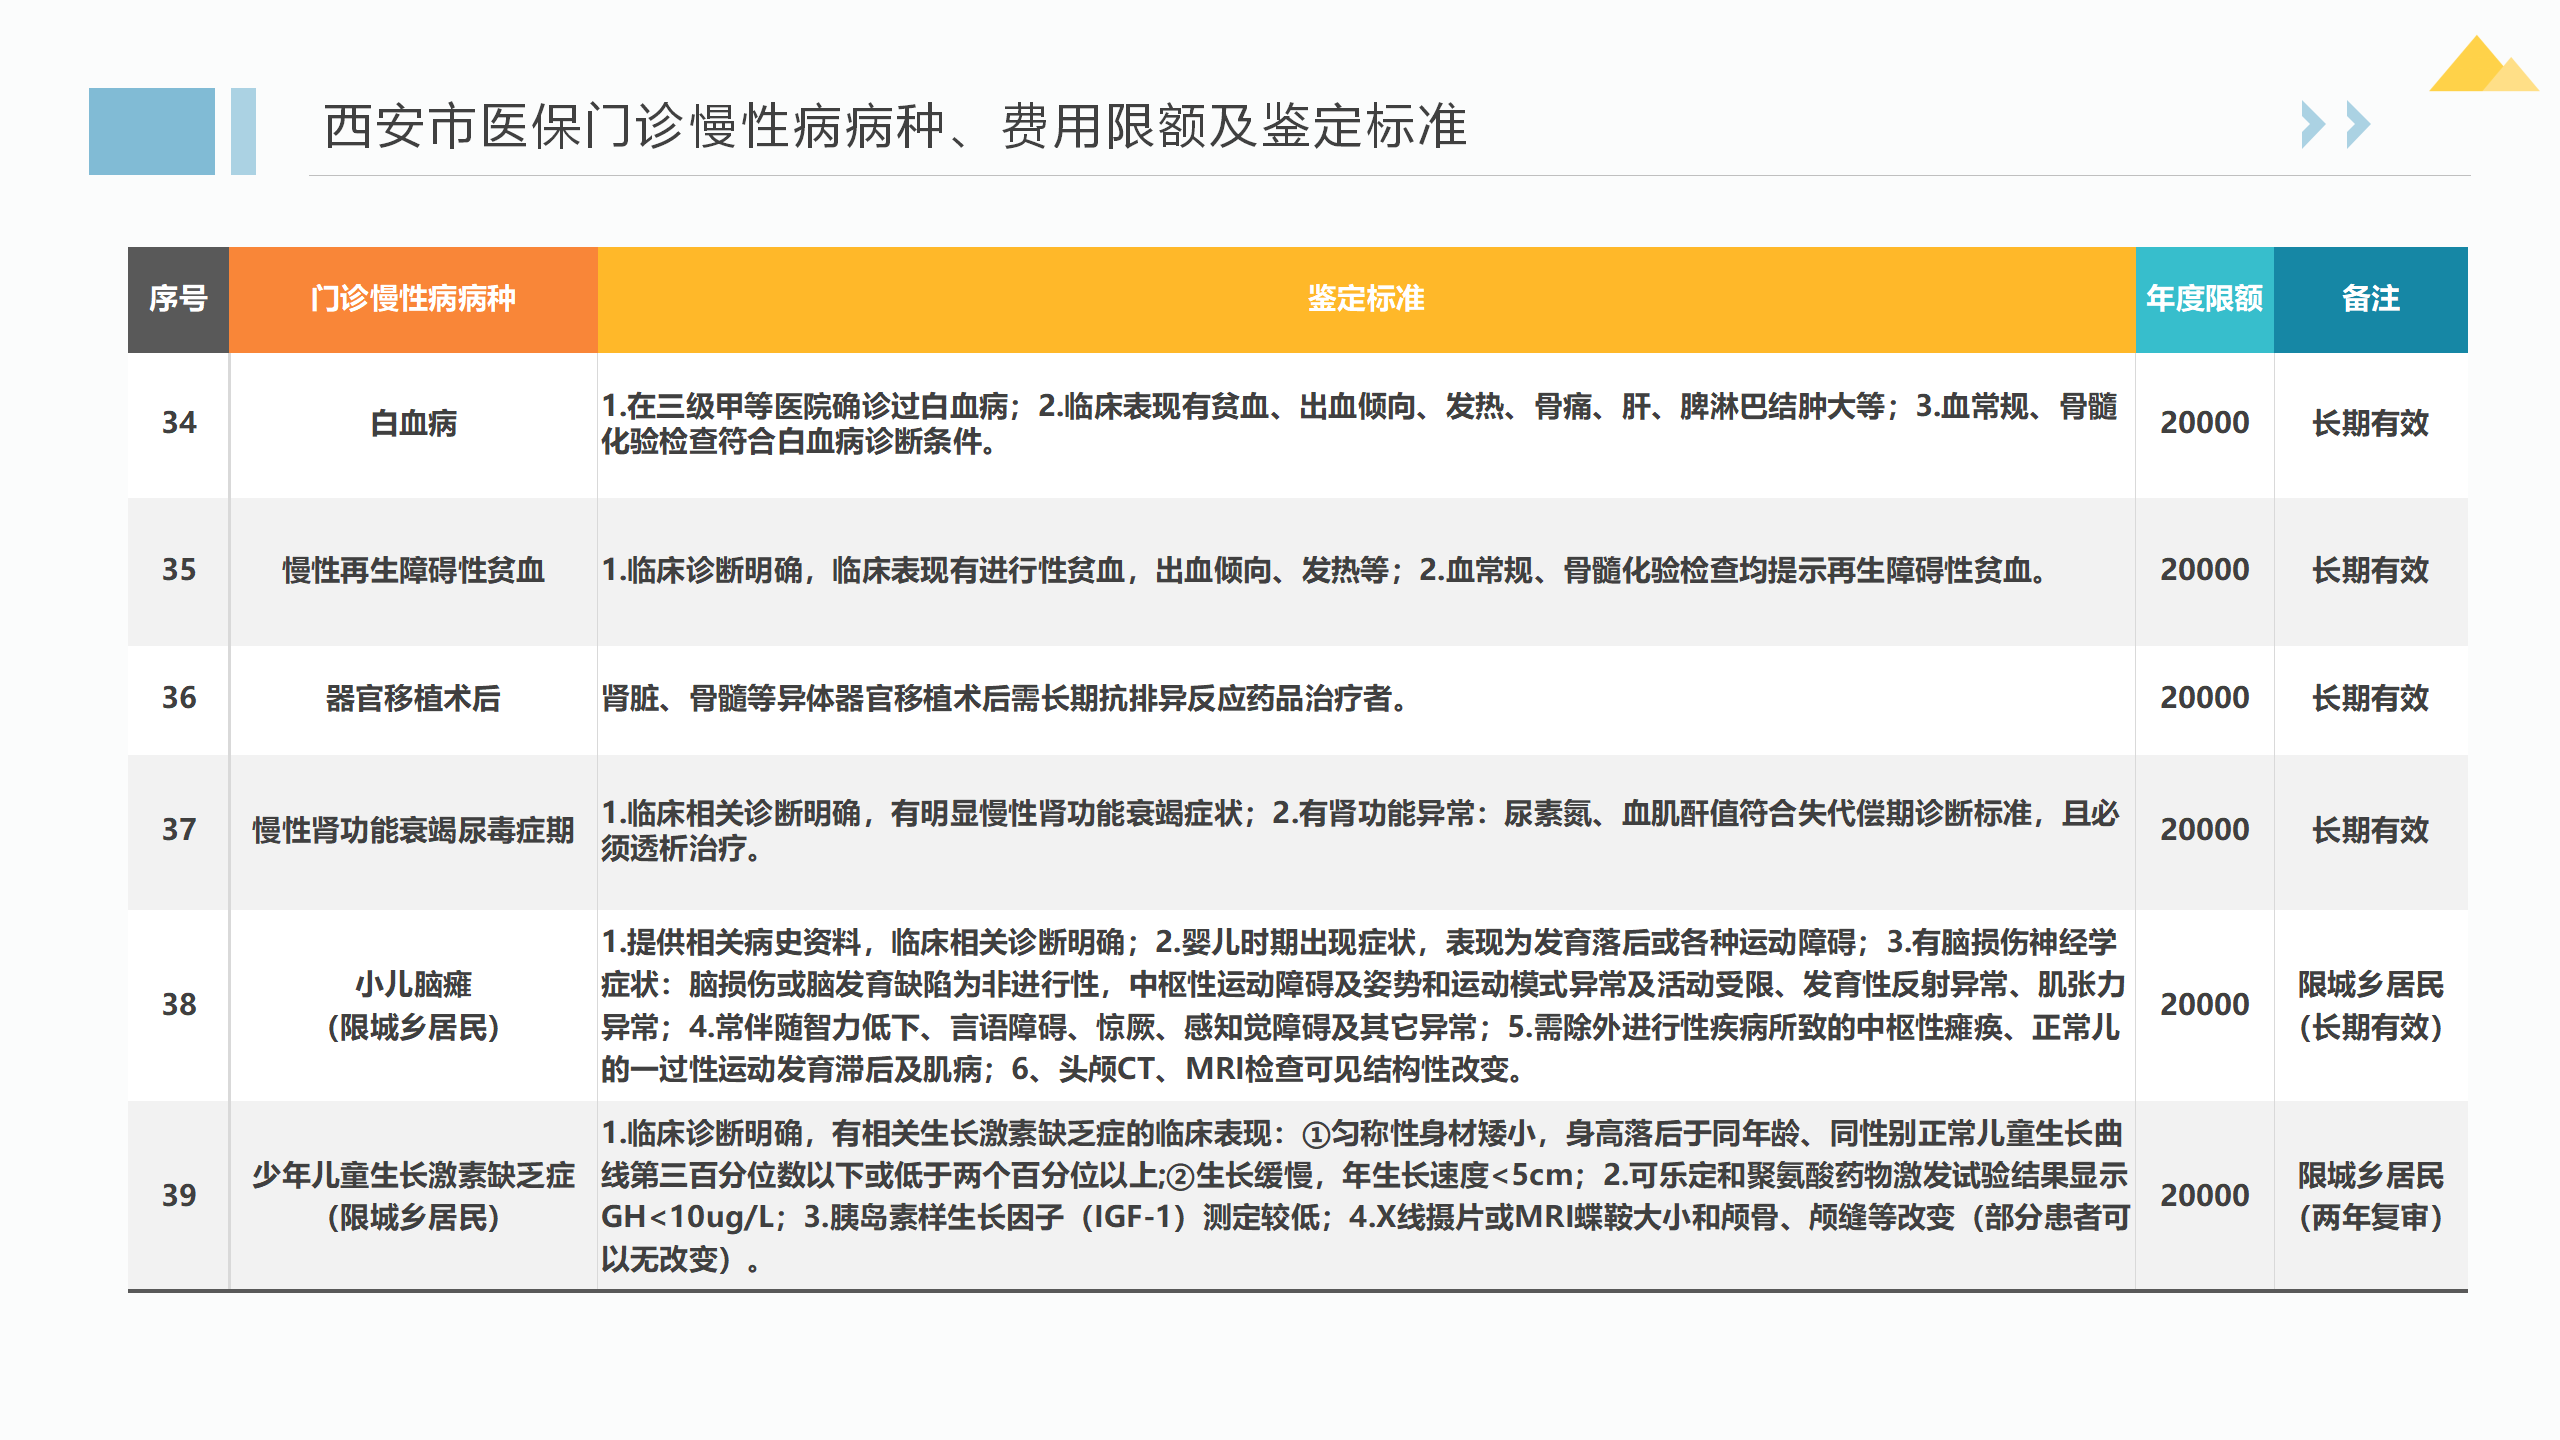This screenshot has height=1440, width=2560.
Task: Select the 器官移植术后 cell
Action: (413, 698)
